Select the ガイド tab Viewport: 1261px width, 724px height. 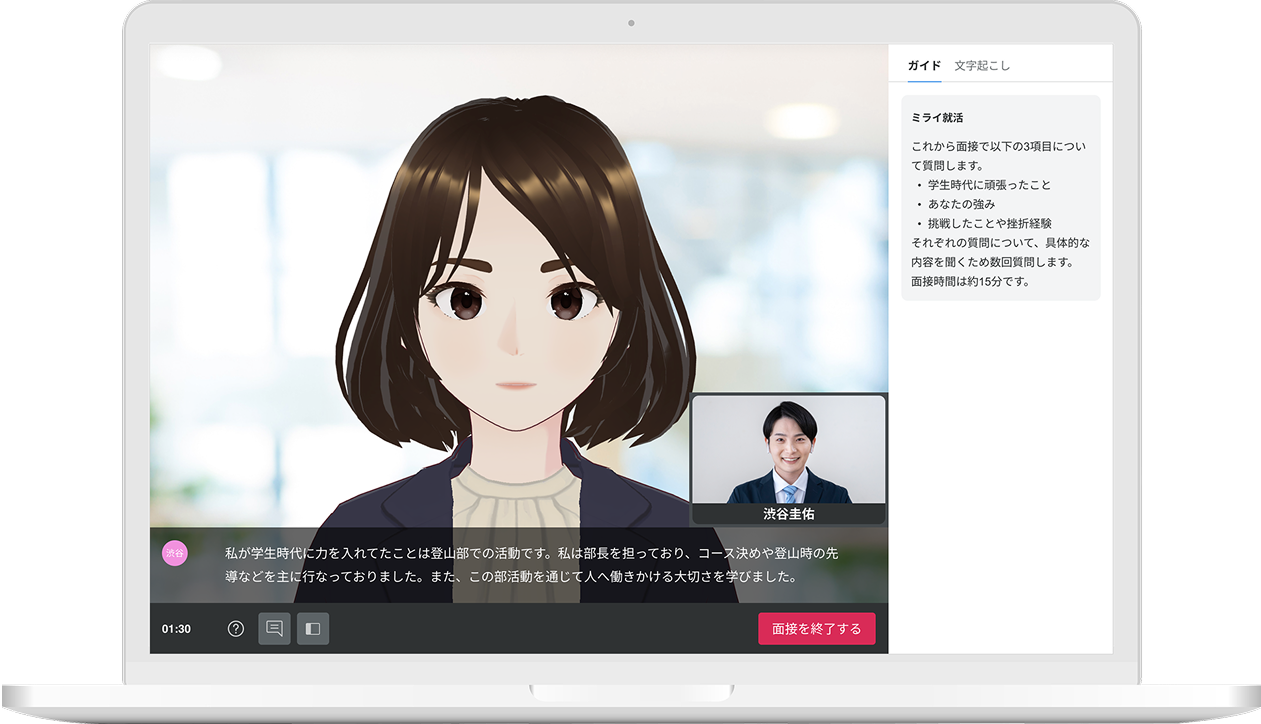[924, 66]
